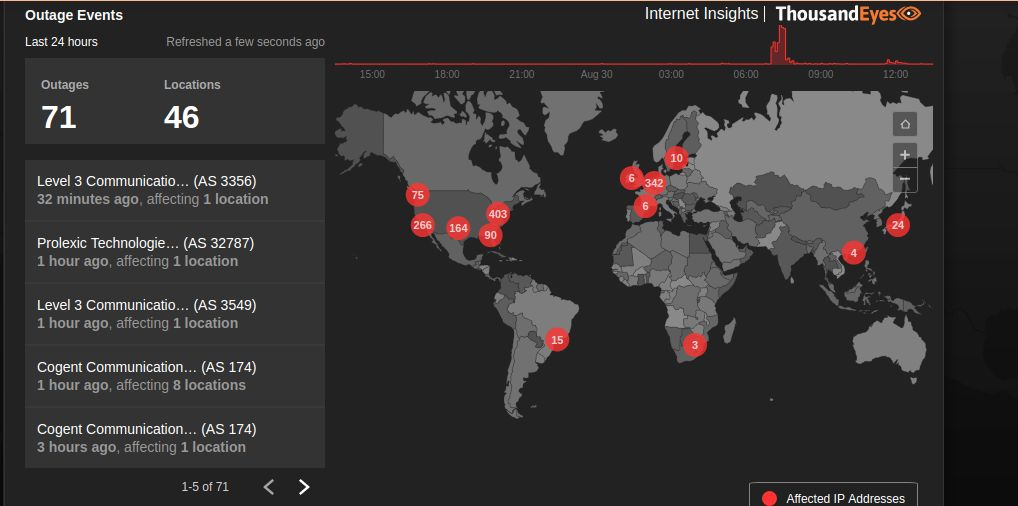Open Level 3 AS 3549 outage event
This screenshot has height=506, width=1018.
click(x=175, y=314)
